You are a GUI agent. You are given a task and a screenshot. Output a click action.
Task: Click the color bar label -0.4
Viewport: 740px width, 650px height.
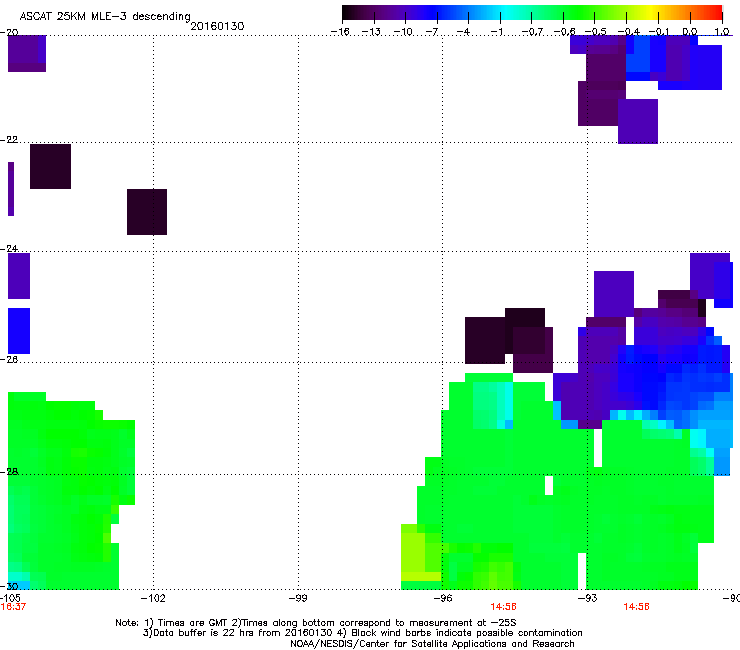(629, 32)
